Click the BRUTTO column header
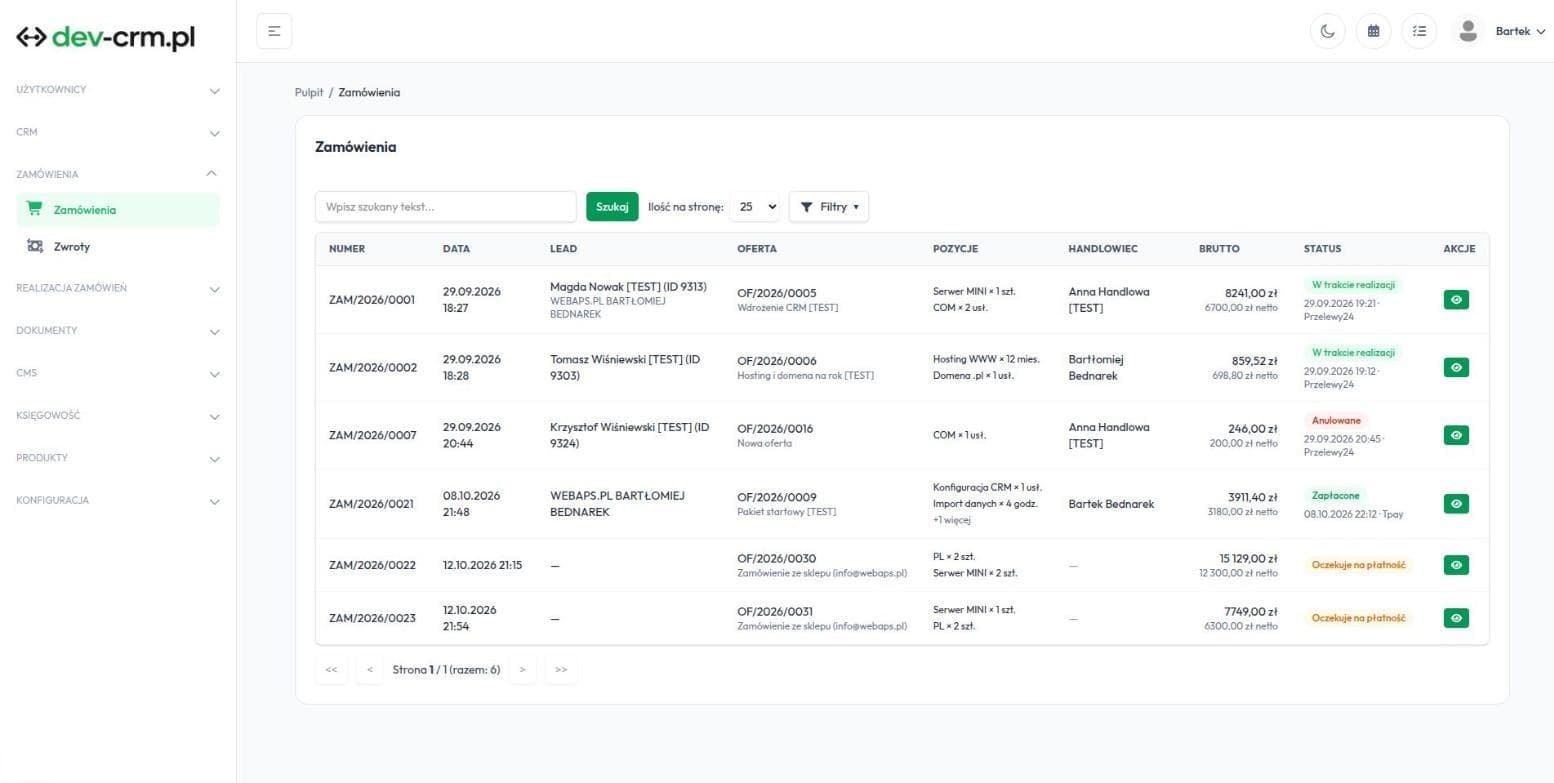The image size is (1554, 783). (1219, 249)
